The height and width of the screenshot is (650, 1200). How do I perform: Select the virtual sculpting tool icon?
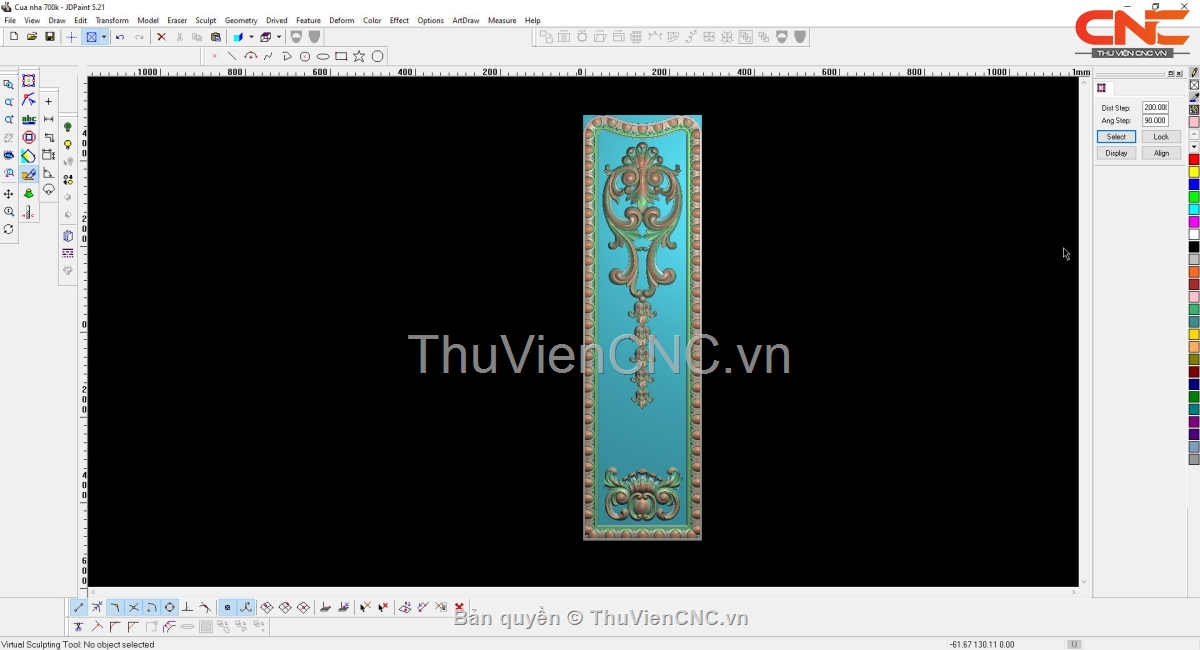pos(29,174)
